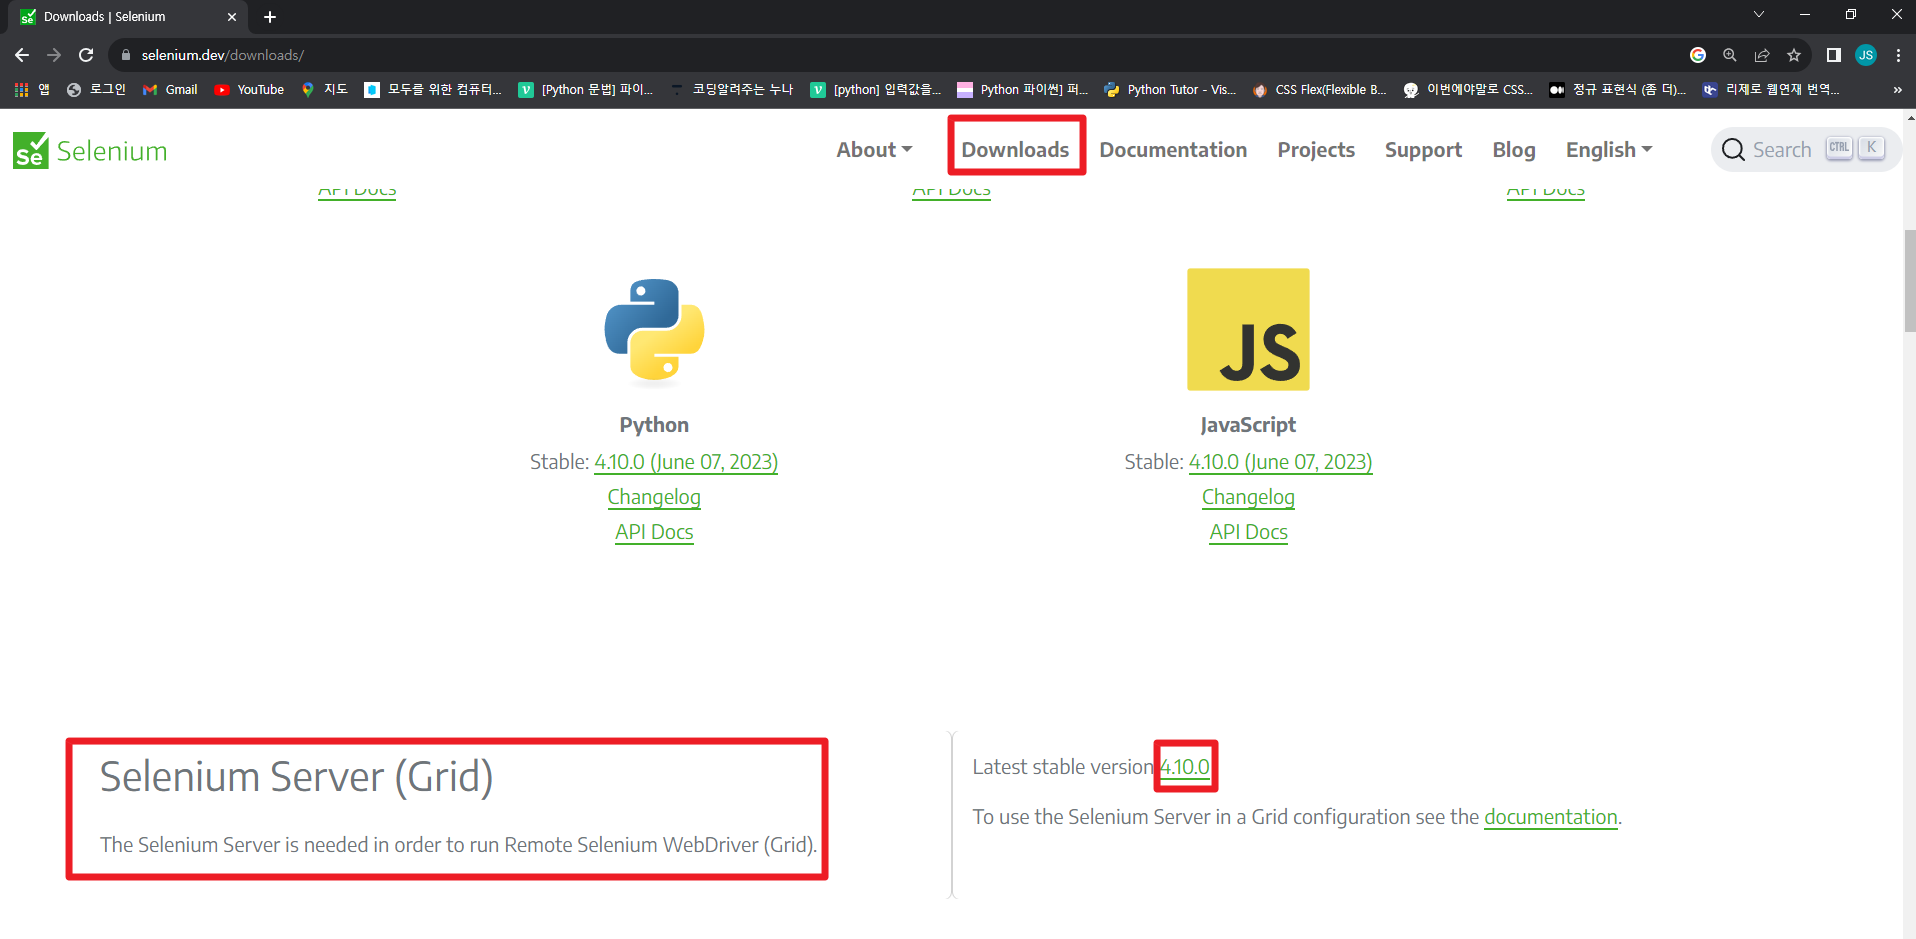This screenshot has width=1916, height=939.
Task: Select the Selenium Server (Grid) heading text
Action: point(296,777)
